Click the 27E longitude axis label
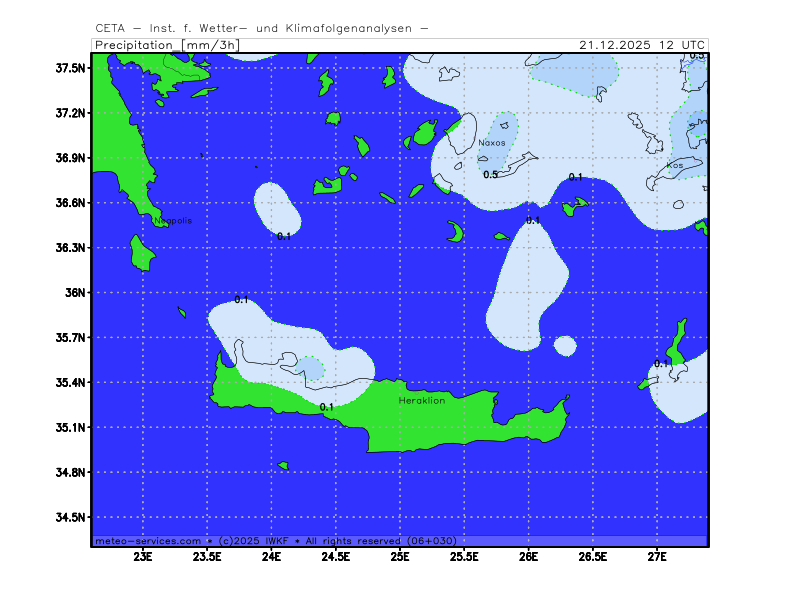The width and height of the screenshot is (800, 600). [x=657, y=557]
